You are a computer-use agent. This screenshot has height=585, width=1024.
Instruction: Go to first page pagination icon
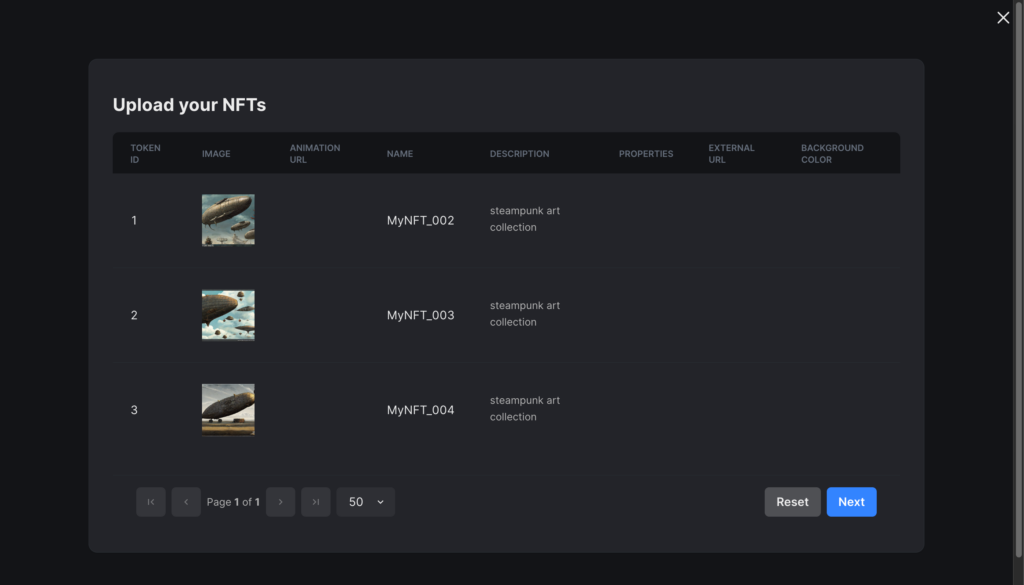[151, 501]
